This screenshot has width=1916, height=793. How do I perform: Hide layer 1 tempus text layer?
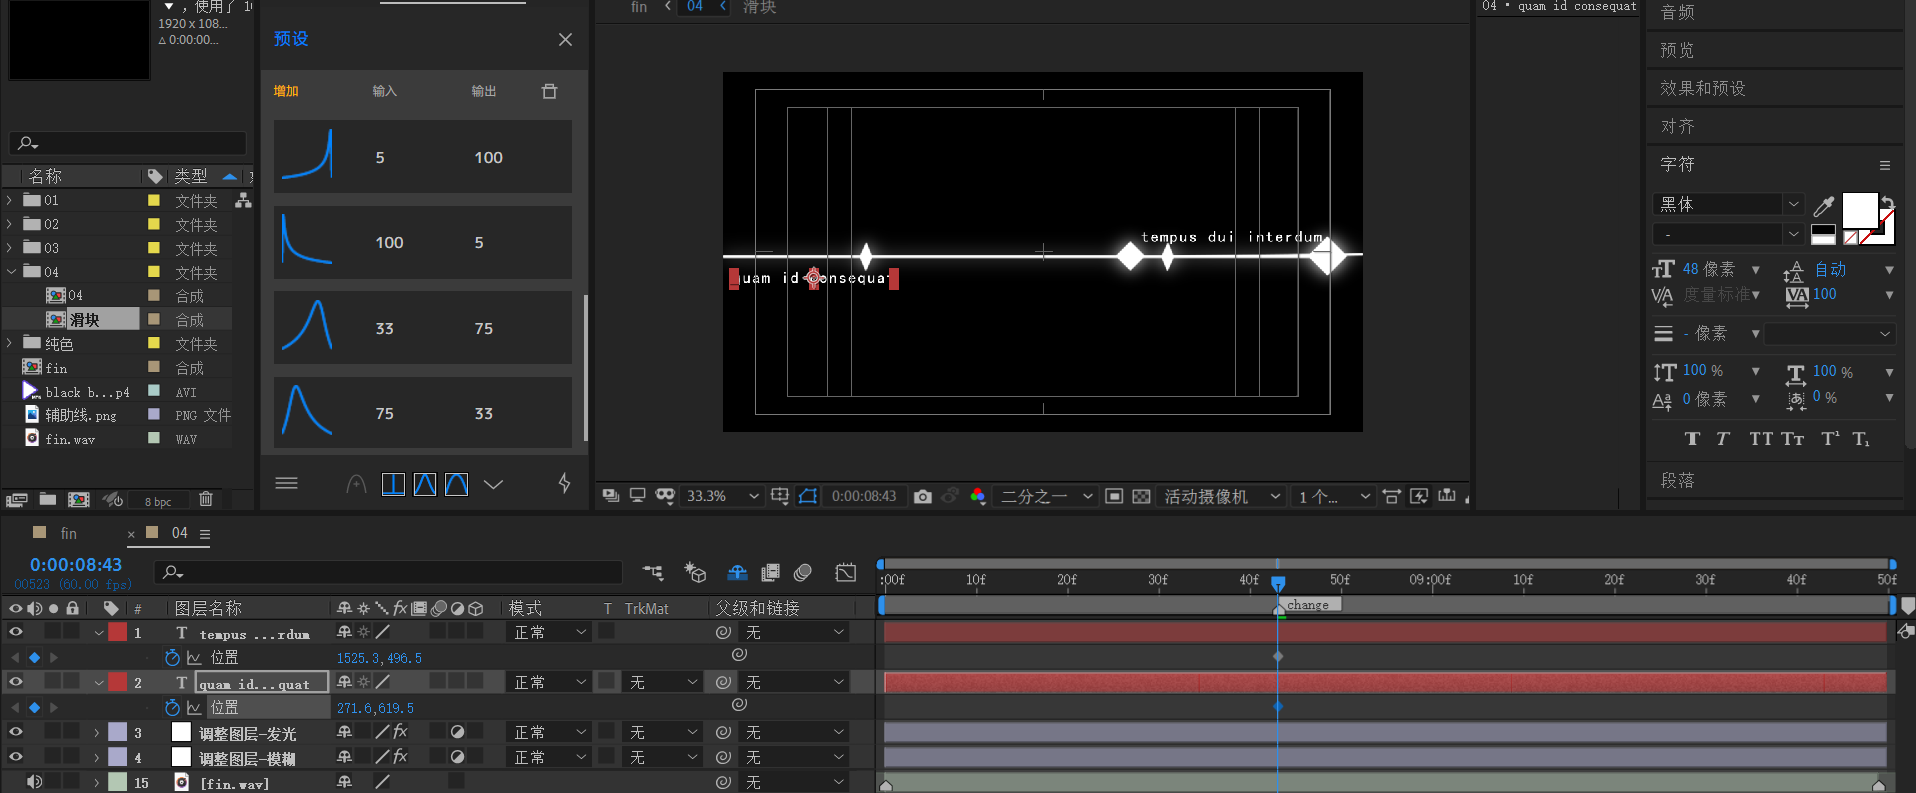pyautogui.click(x=16, y=632)
